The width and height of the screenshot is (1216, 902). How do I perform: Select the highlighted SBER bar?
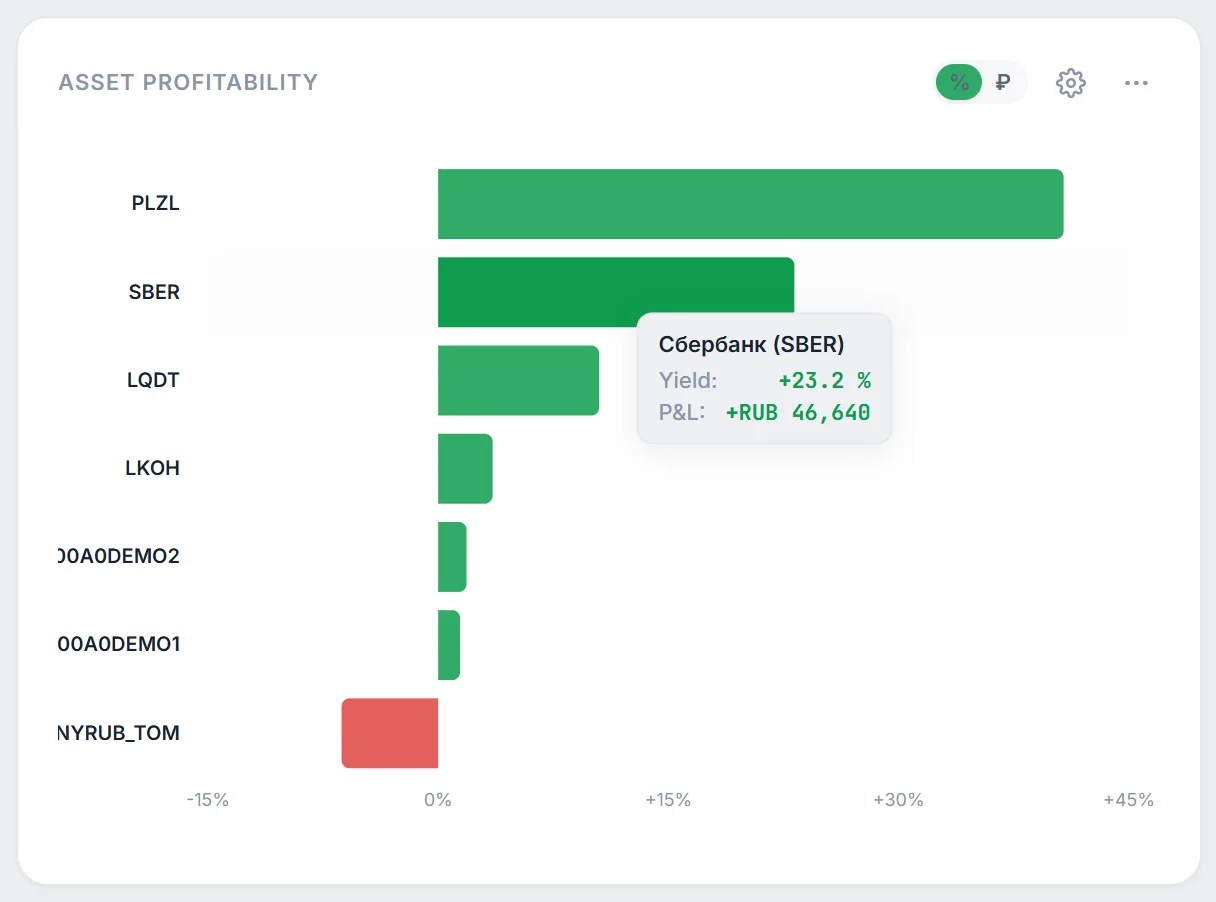[616, 292]
